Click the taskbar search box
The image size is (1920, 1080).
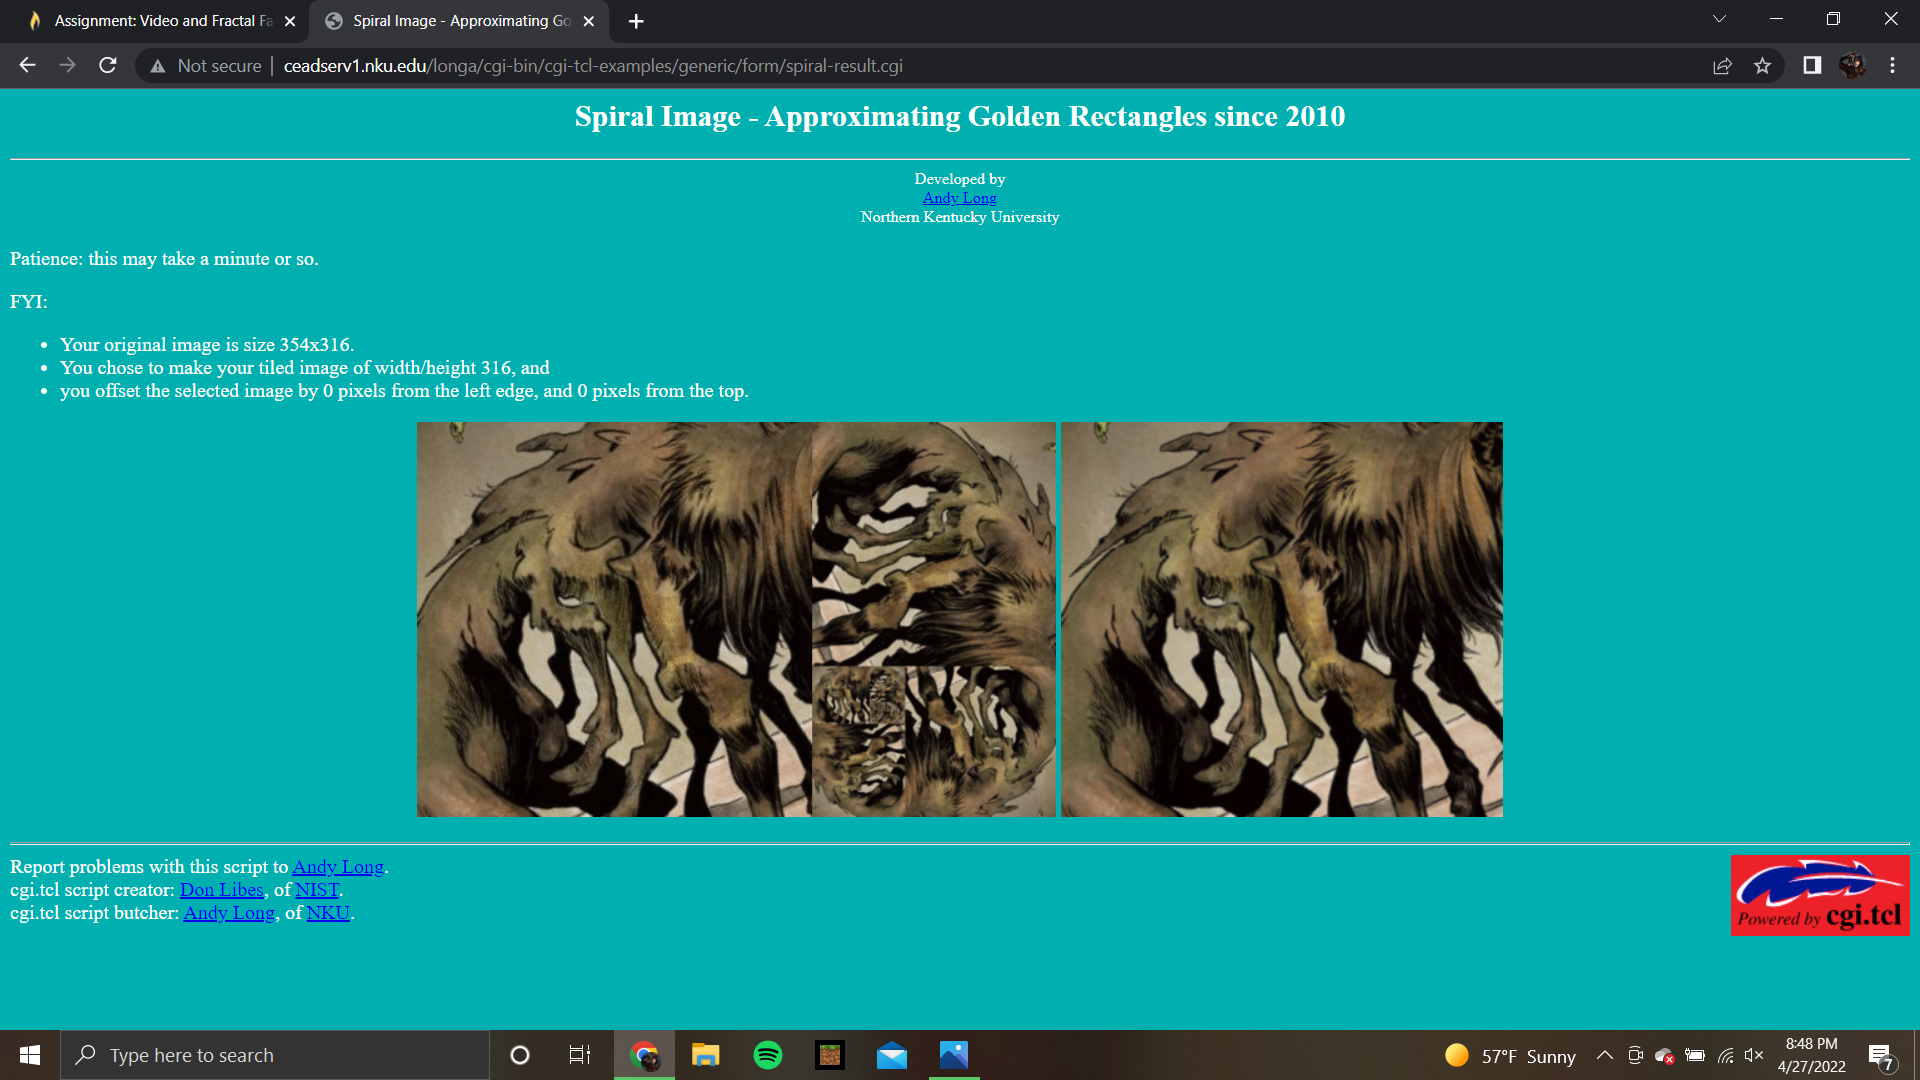275,1055
